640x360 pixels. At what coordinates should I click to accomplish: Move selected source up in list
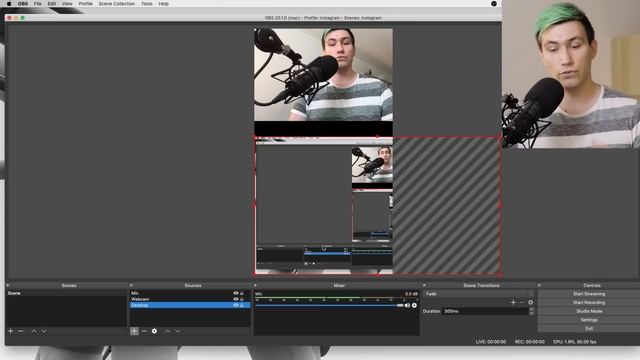pos(167,331)
